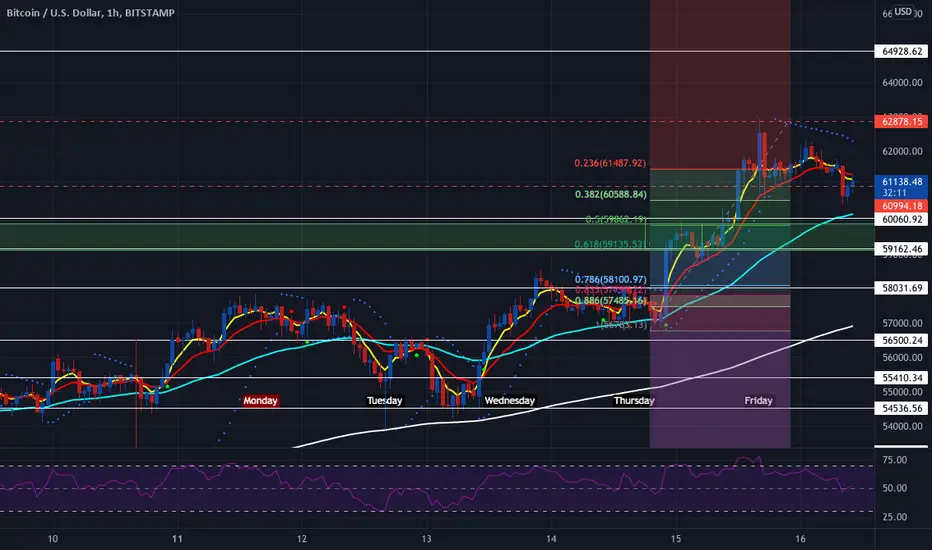Image resolution: width=932 pixels, height=550 pixels.
Task: Click date 13 on the time axis
Action: [426, 539]
